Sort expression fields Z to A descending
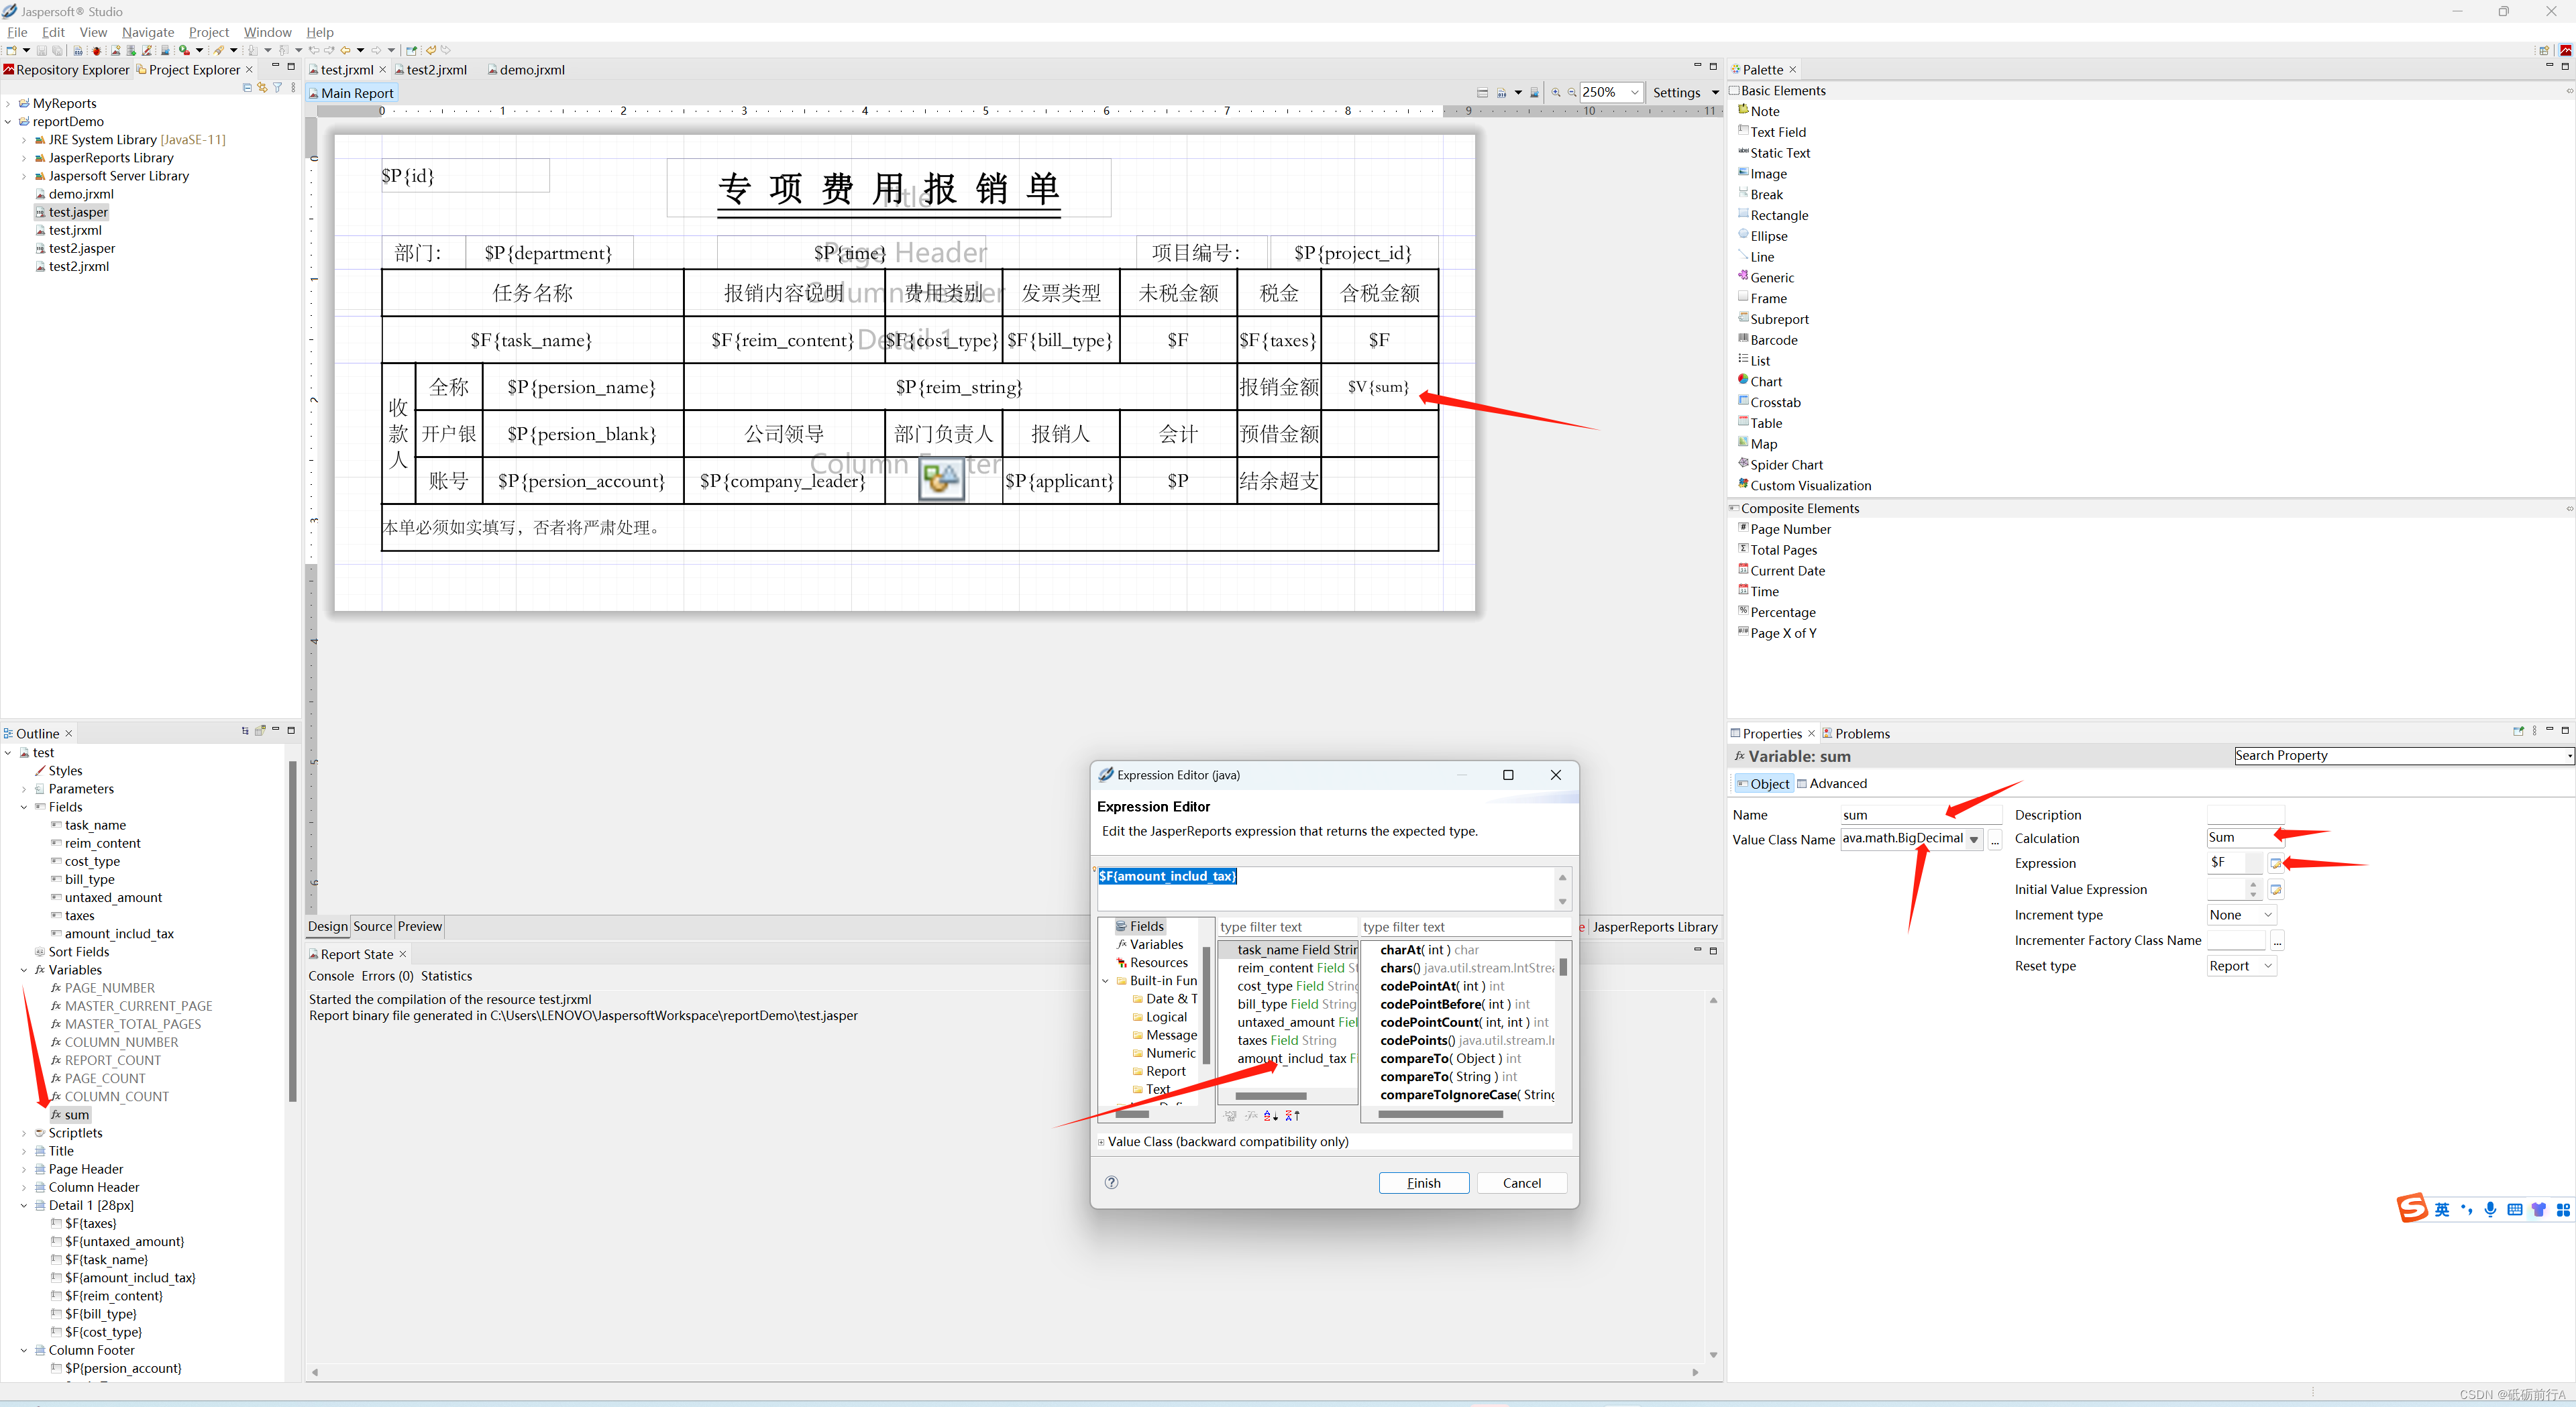Viewport: 2576px width, 1407px height. 1293,1116
